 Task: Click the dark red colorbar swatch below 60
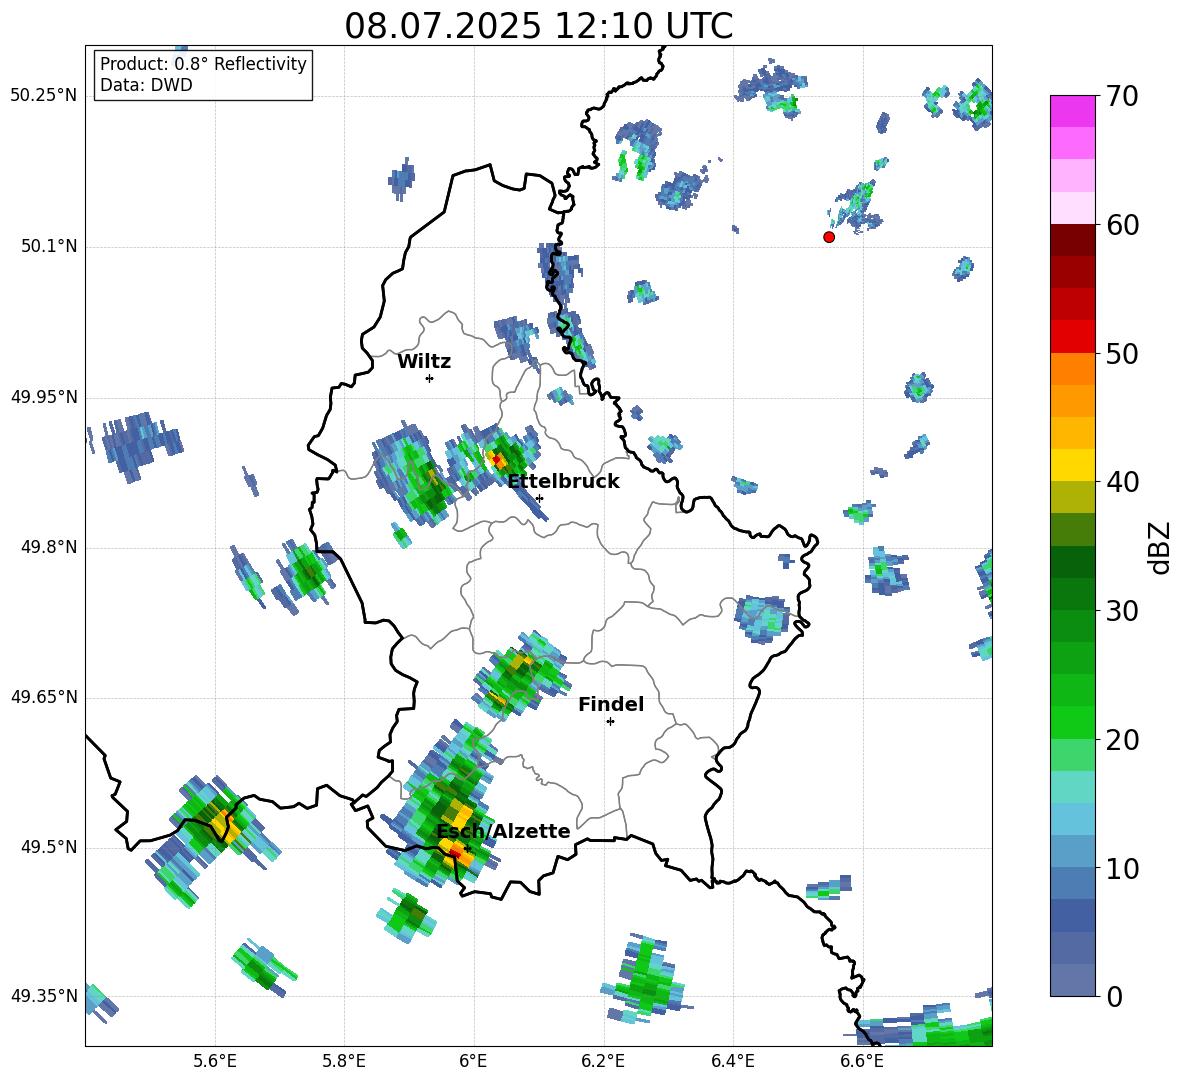(1072, 240)
